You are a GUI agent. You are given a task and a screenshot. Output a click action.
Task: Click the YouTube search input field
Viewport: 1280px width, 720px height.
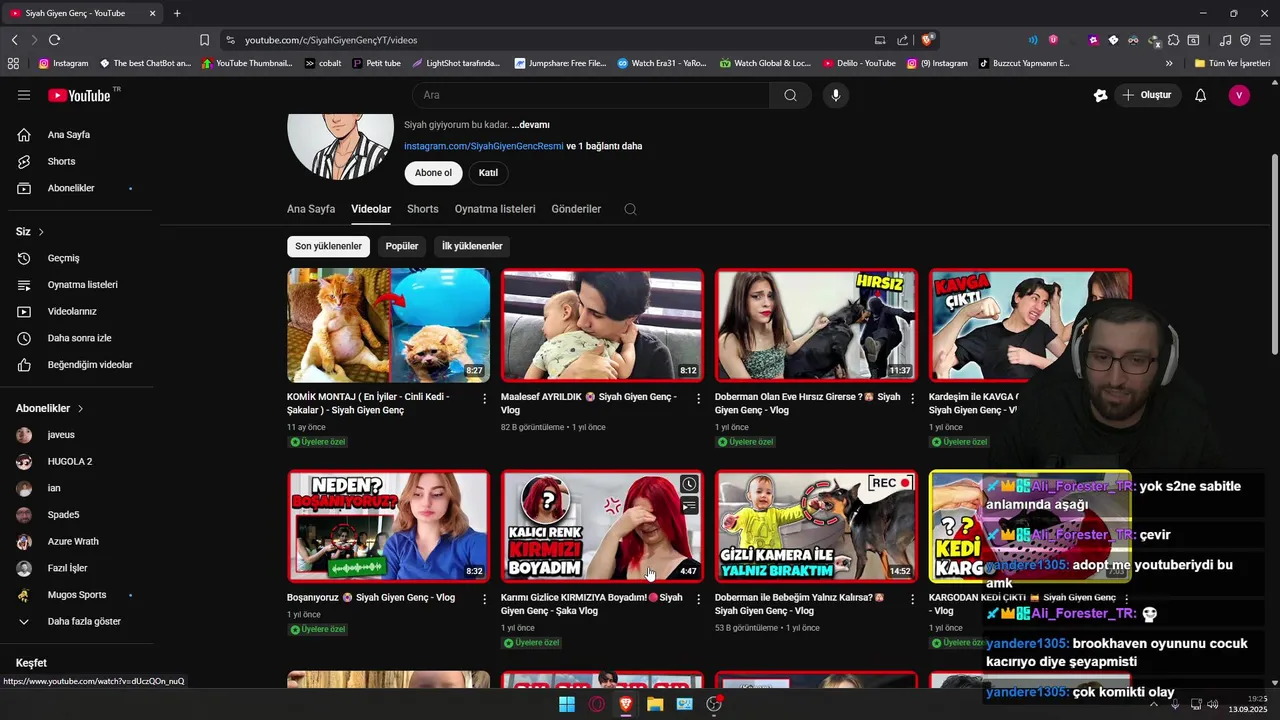click(591, 95)
